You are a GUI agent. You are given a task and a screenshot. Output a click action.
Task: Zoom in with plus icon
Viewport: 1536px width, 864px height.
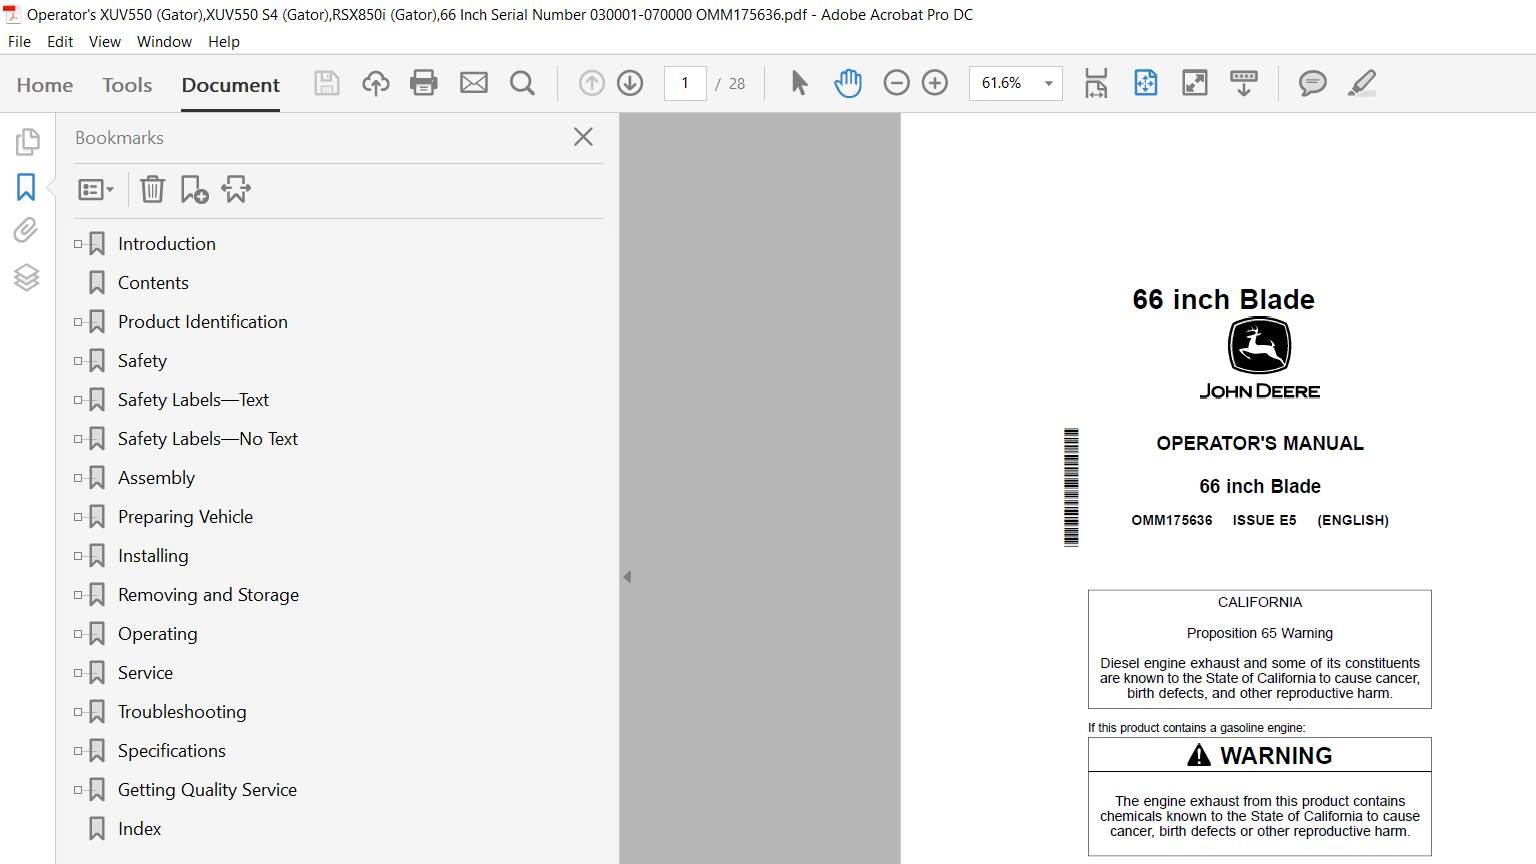point(935,83)
